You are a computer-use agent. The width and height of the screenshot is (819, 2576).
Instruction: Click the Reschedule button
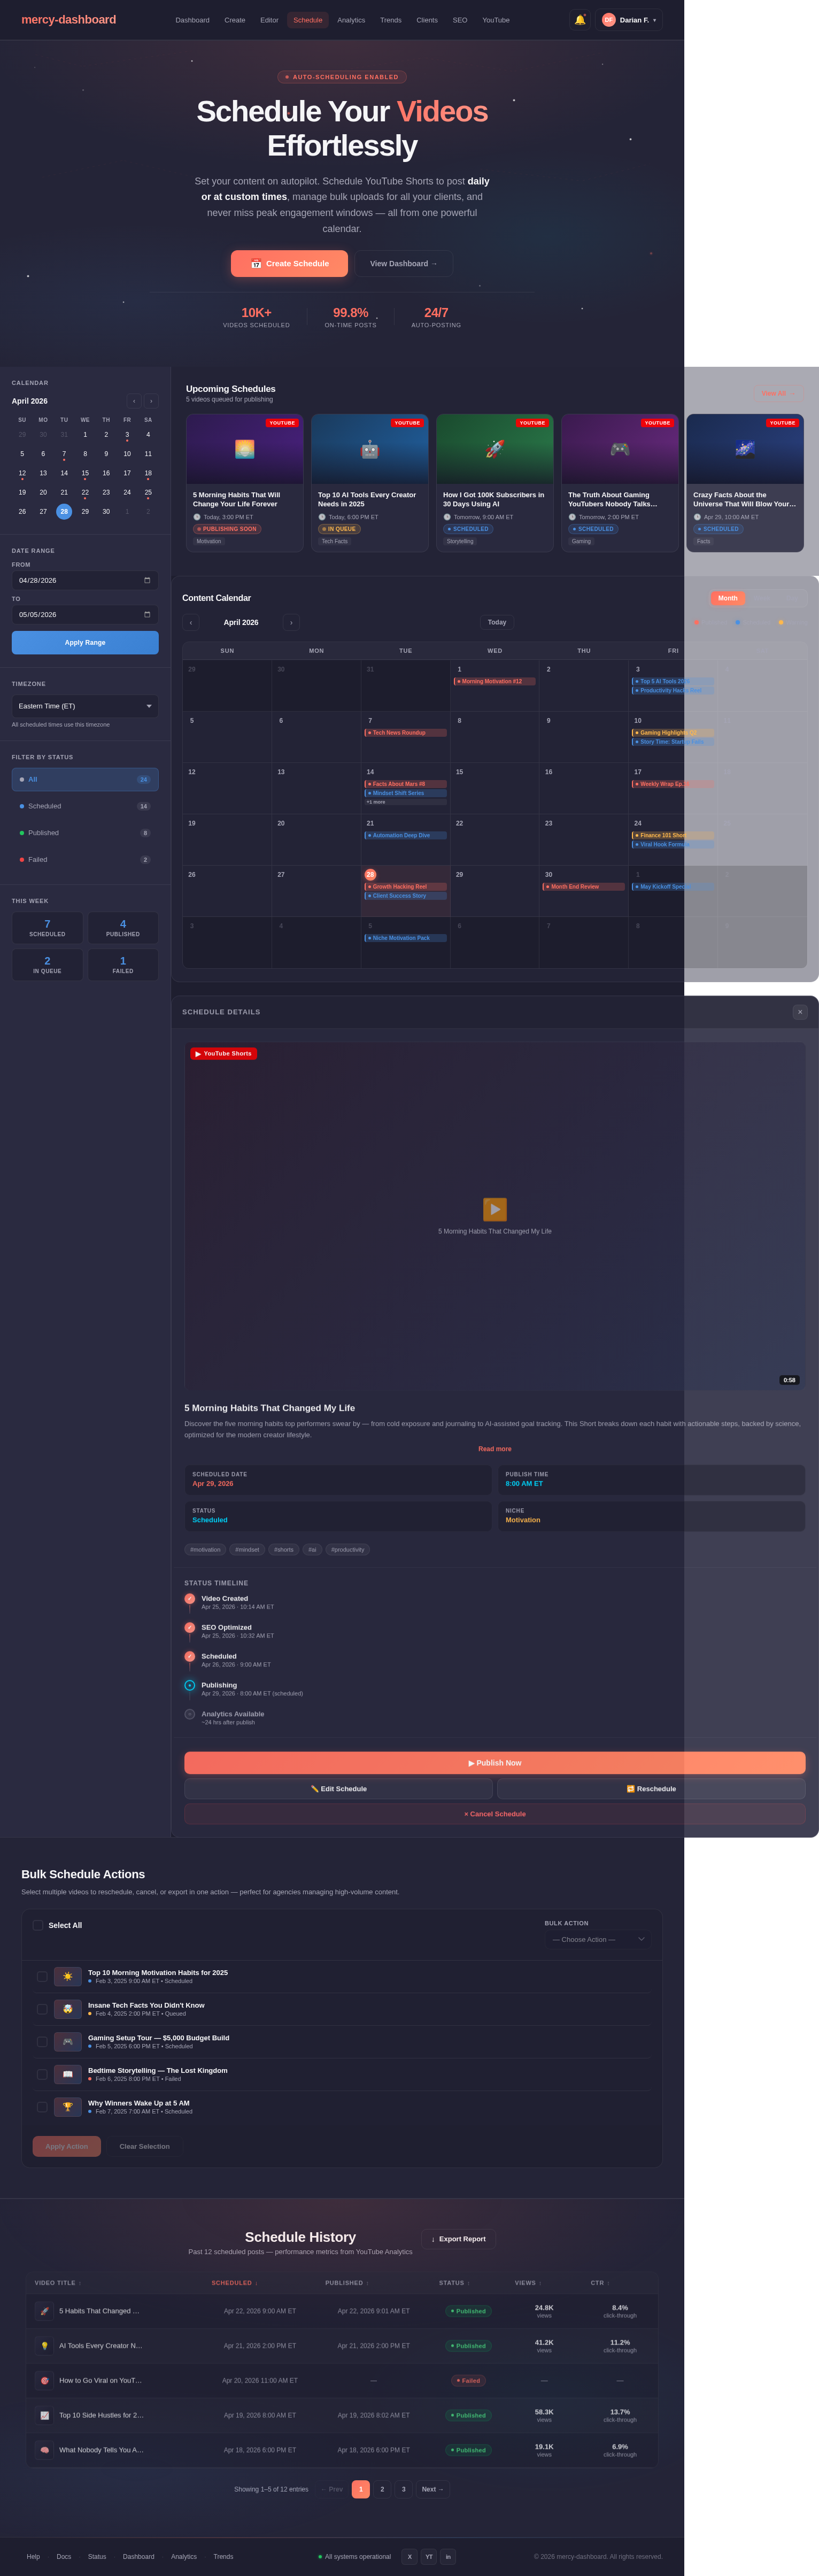pos(651,1789)
